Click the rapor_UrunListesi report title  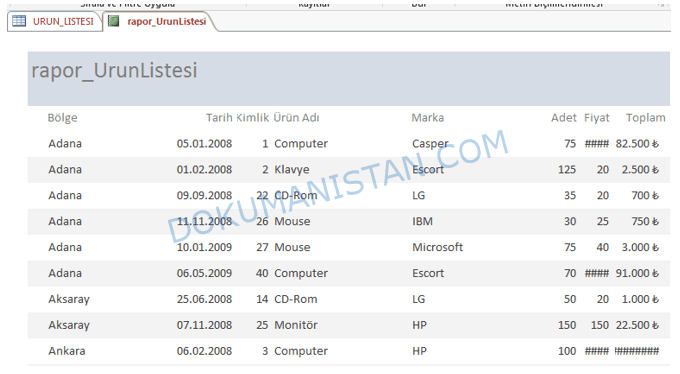tap(114, 70)
